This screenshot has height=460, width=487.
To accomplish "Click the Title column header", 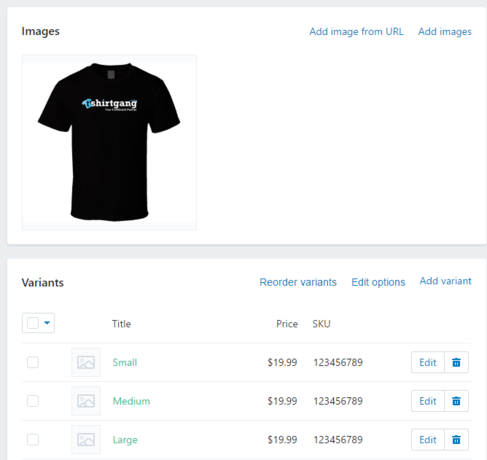I will click(121, 324).
